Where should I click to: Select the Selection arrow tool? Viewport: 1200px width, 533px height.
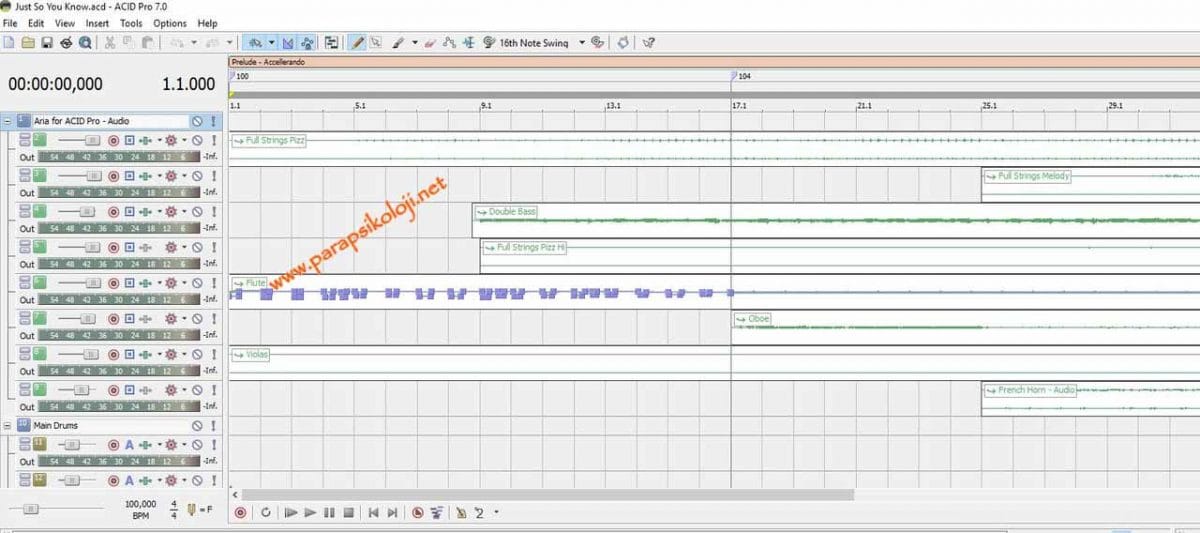tap(375, 43)
